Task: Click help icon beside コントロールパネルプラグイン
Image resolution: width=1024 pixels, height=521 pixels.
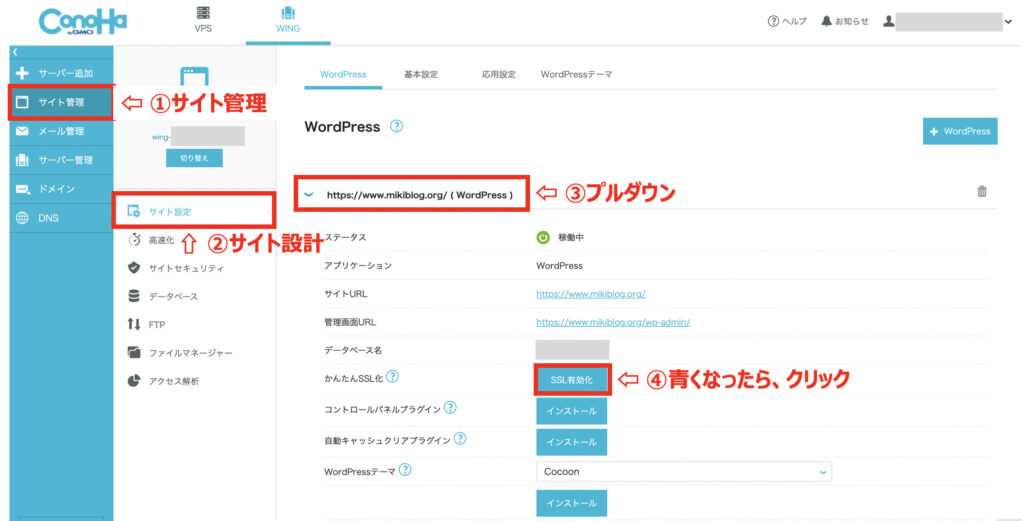Action: pyautogui.click(x=450, y=407)
